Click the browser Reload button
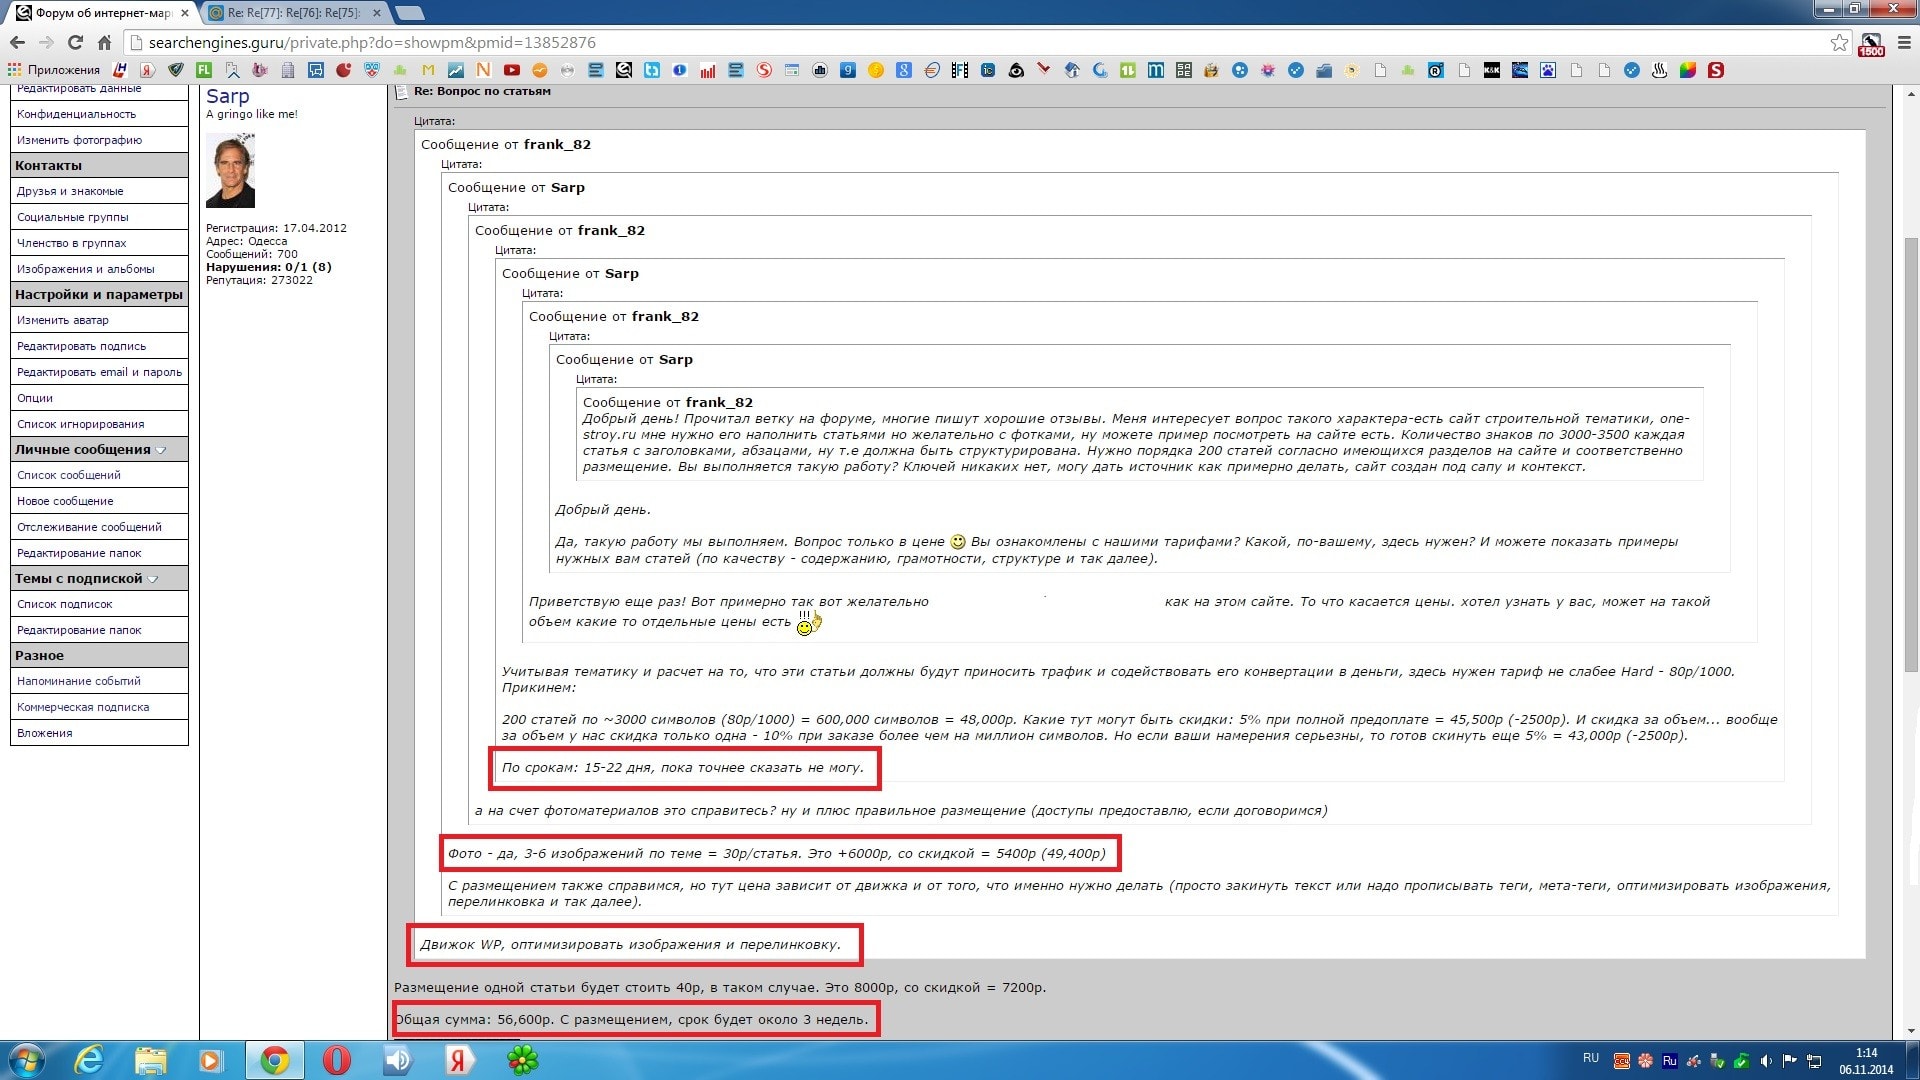Screen dimensions: 1920x1080 [75, 42]
